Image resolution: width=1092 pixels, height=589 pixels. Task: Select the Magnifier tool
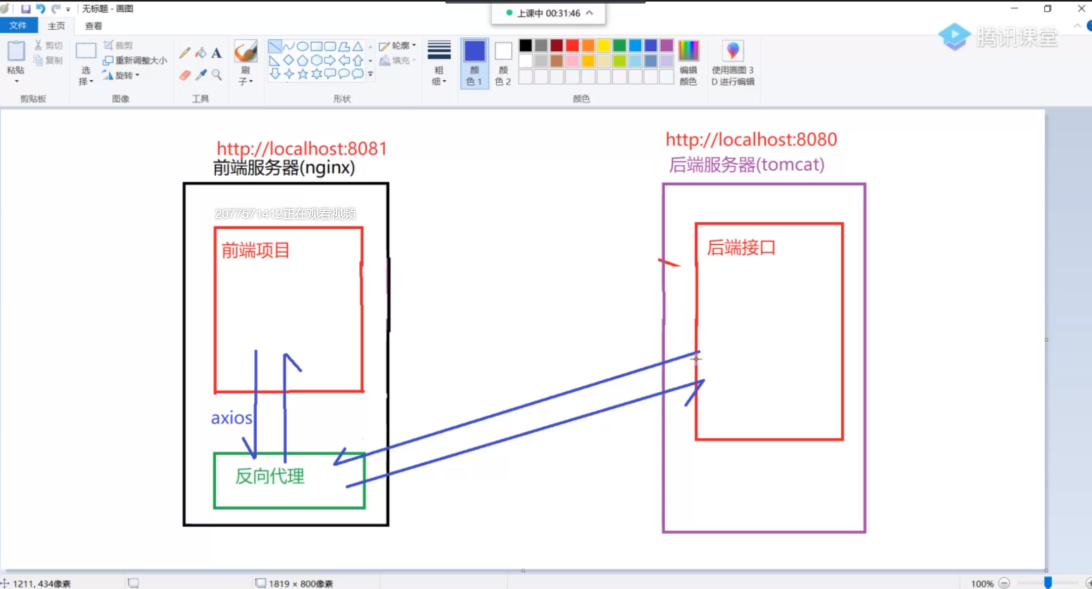[216, 75]
